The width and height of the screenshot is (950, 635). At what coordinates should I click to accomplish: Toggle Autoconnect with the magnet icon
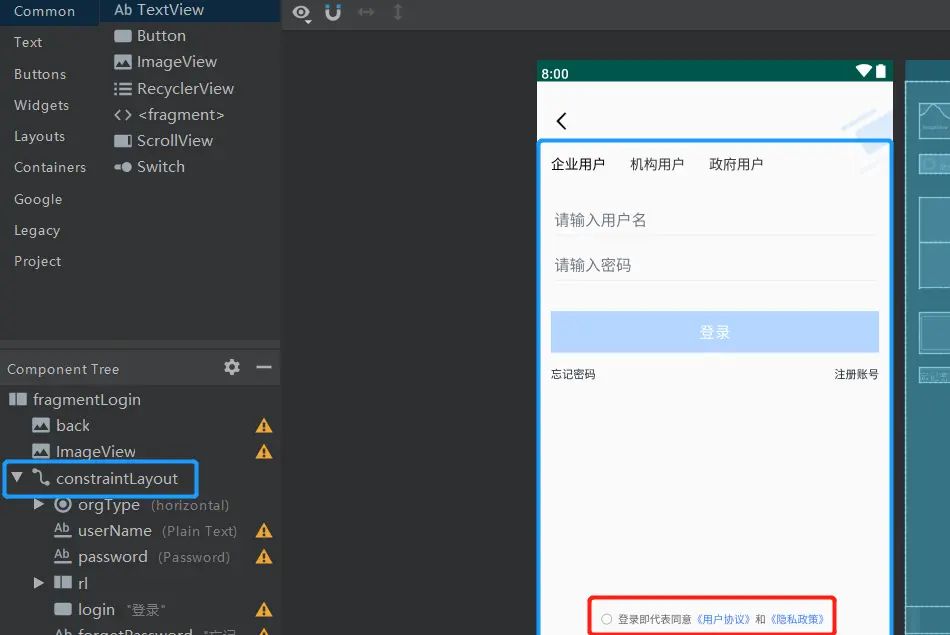(x=333, y=14)
